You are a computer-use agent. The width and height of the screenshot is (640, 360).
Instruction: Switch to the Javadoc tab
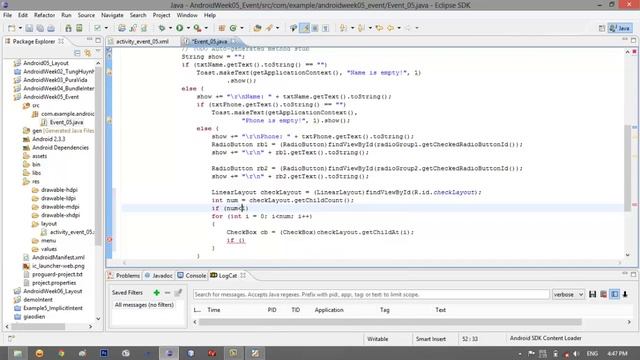point(159,276)
